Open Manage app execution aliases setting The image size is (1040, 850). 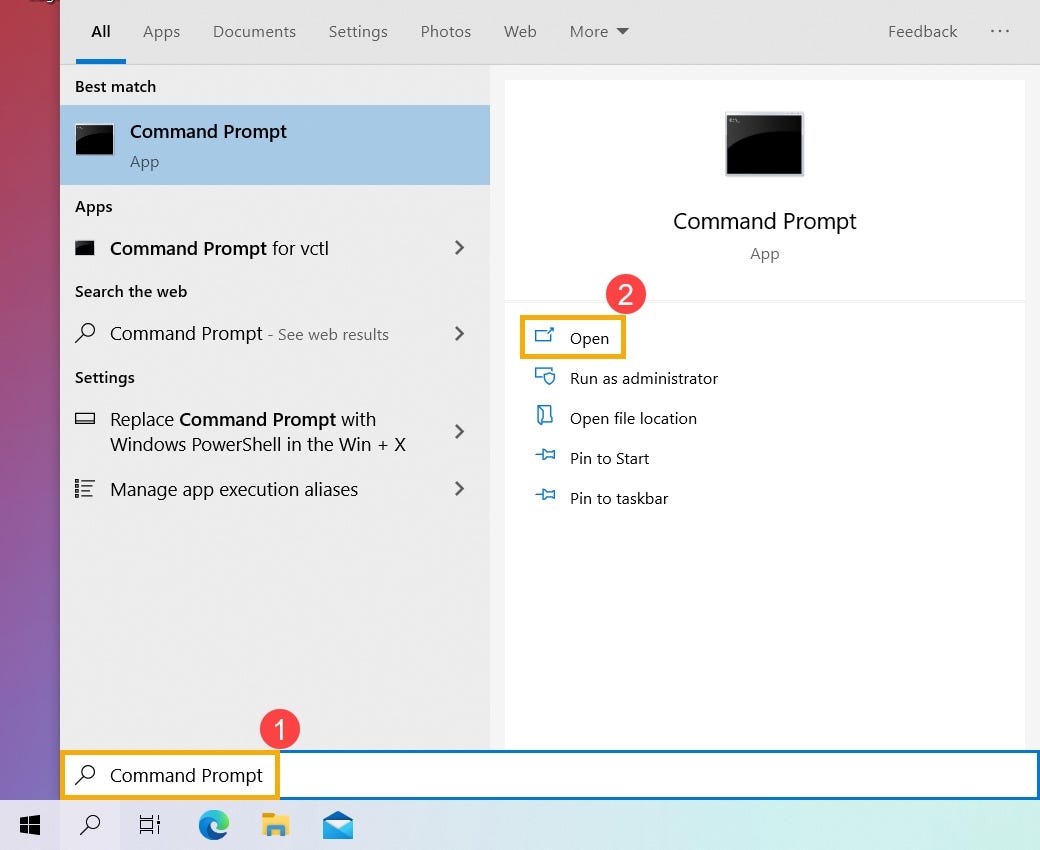(275, 489)
